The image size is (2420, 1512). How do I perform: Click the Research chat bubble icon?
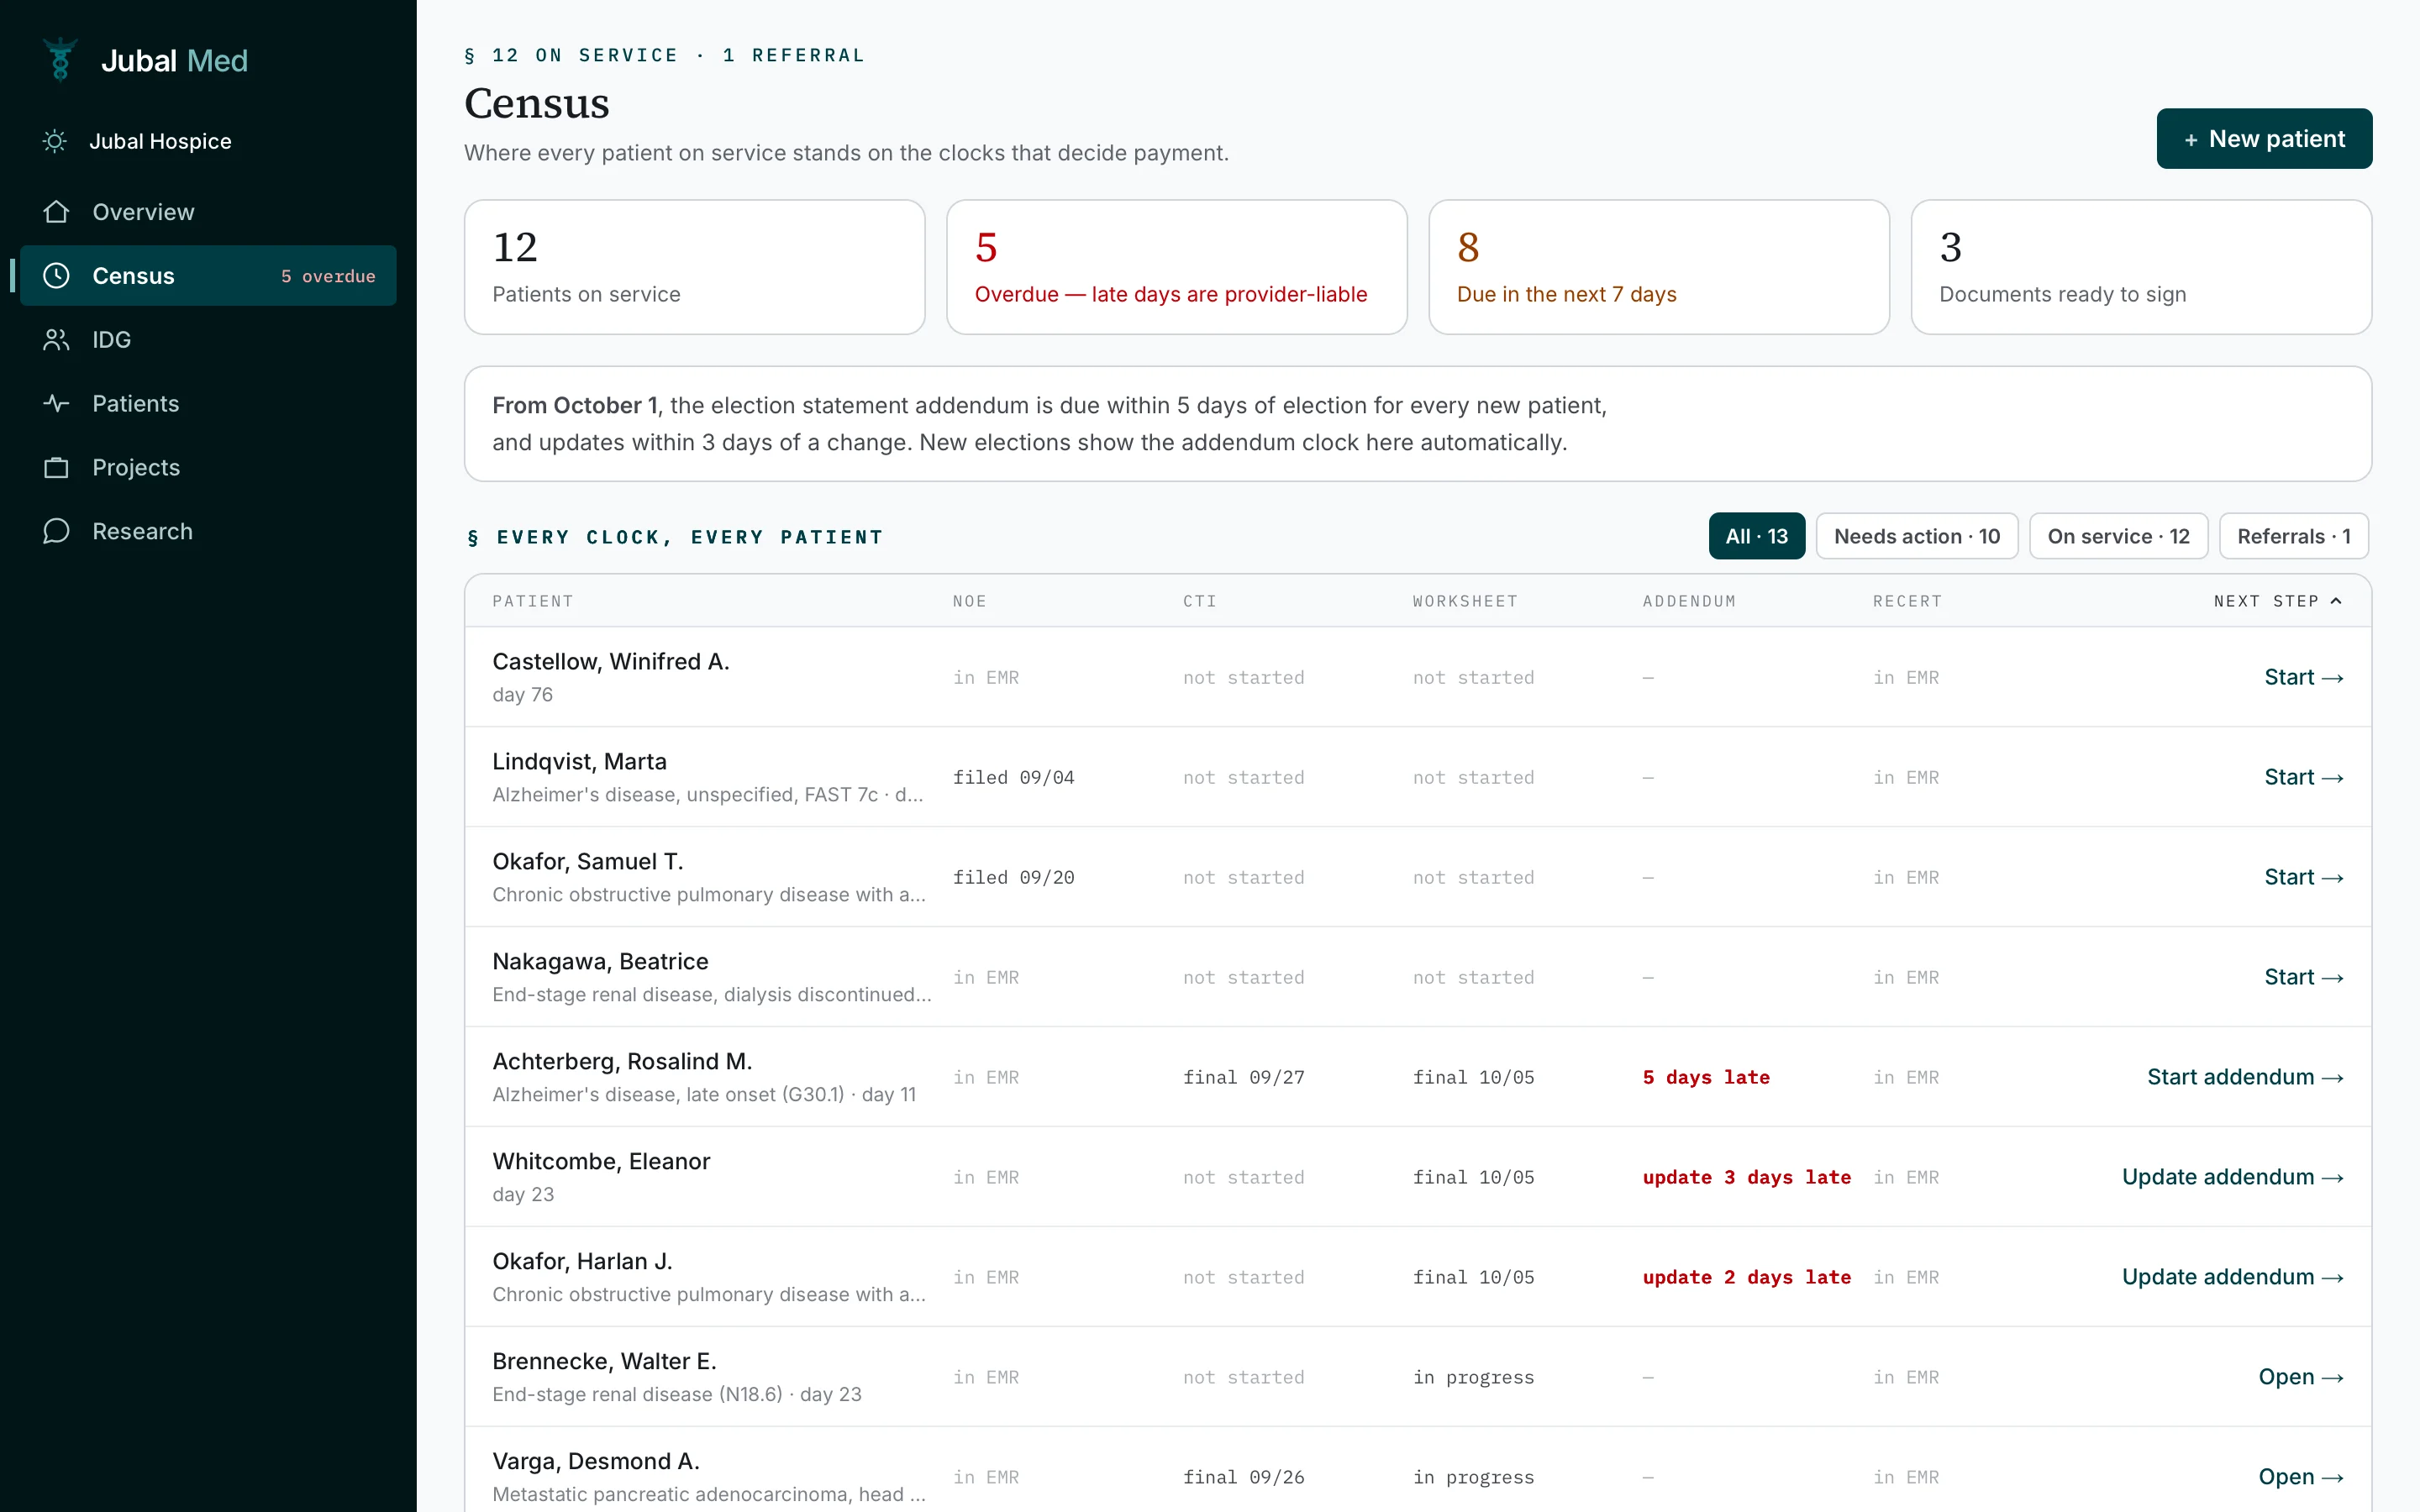click(x=56, y=531)
